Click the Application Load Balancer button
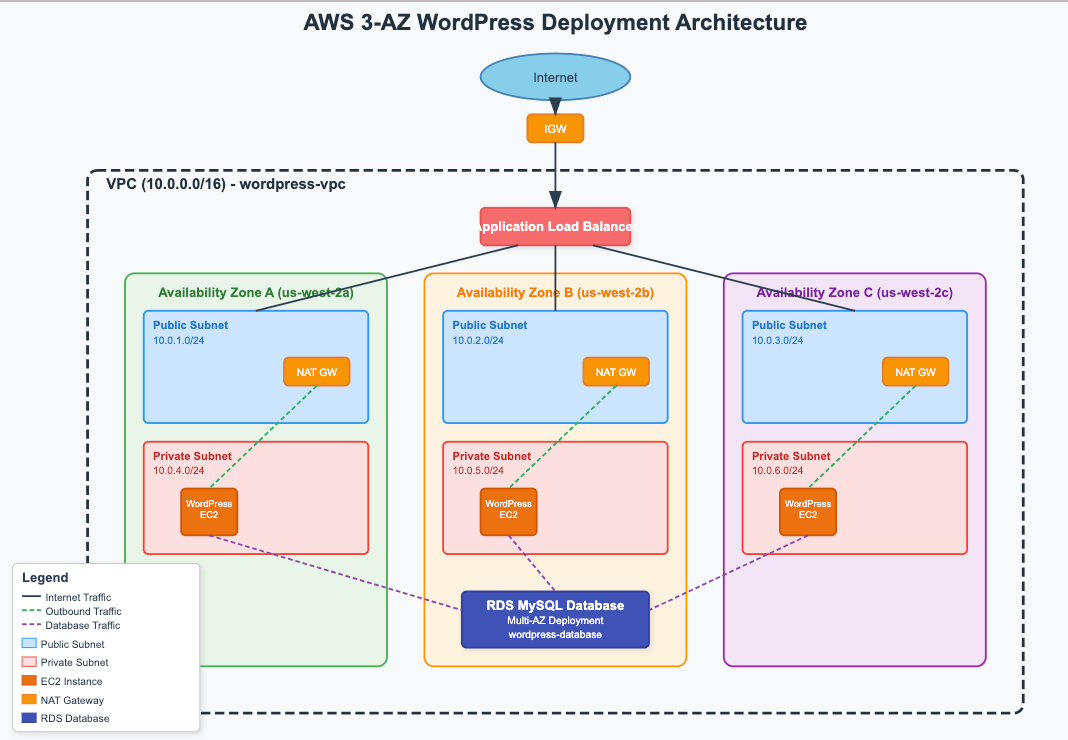The image size is (1068, 740). coord(555,227)
